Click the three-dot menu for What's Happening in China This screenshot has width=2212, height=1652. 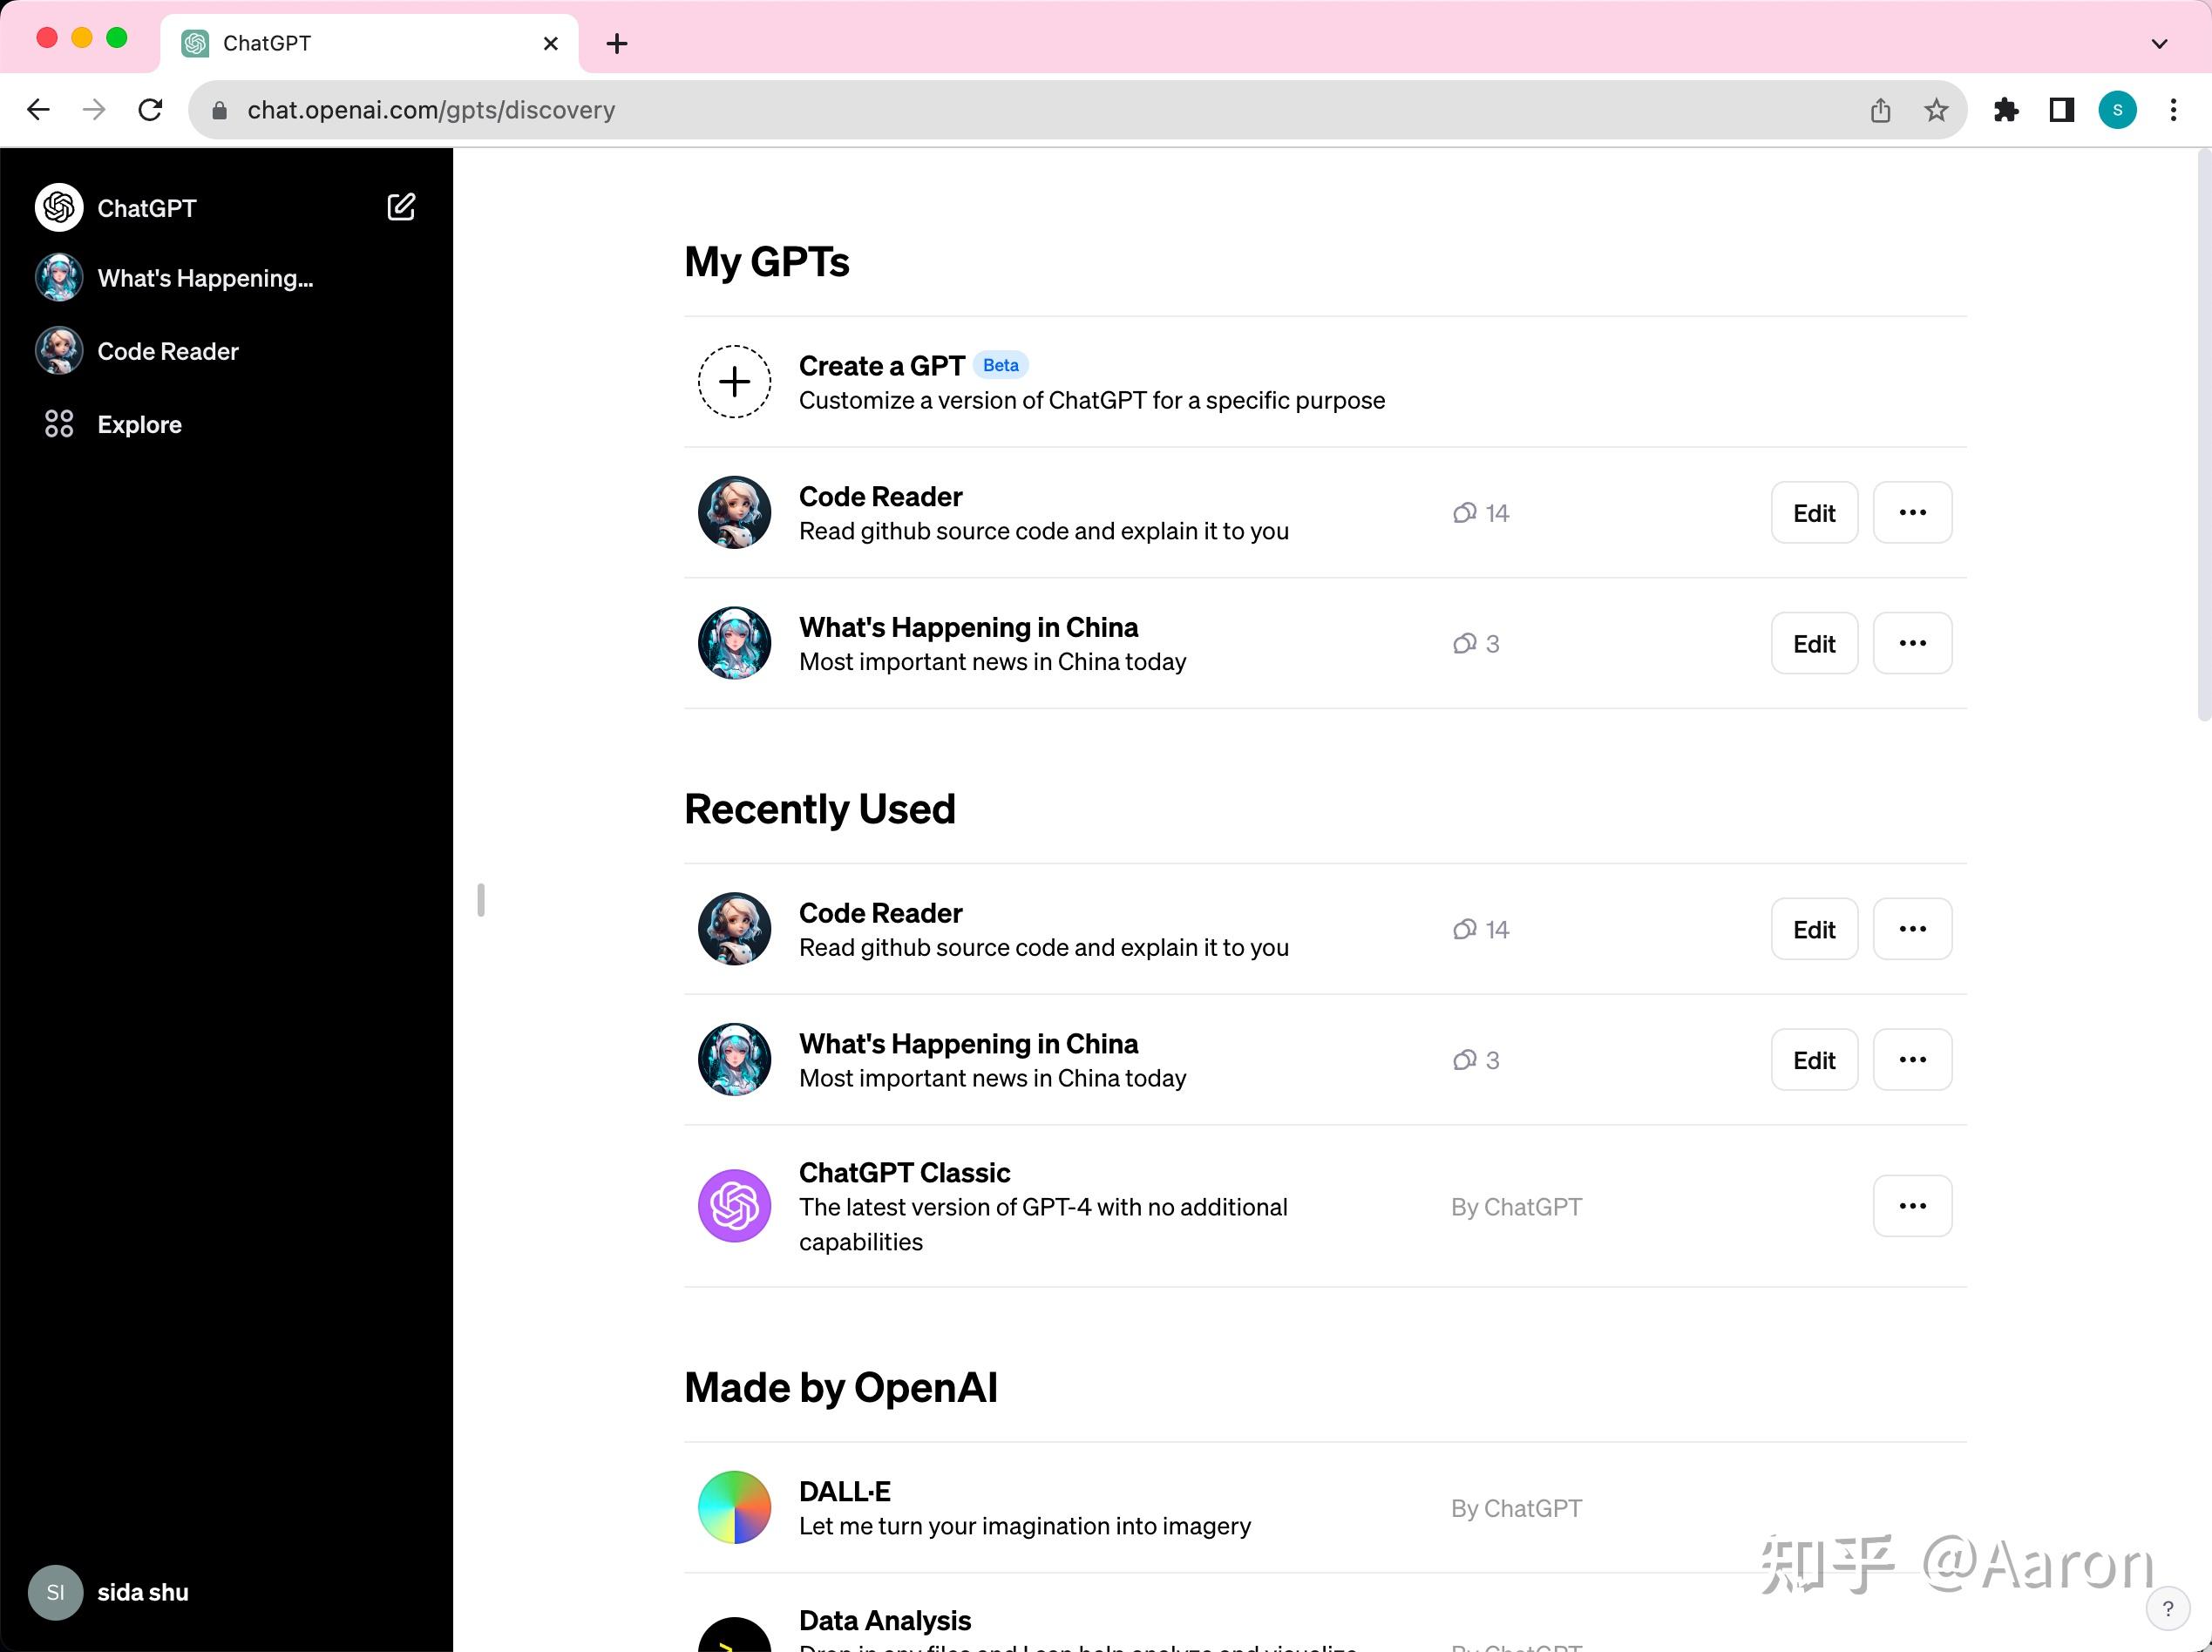tap(1912, 642)
